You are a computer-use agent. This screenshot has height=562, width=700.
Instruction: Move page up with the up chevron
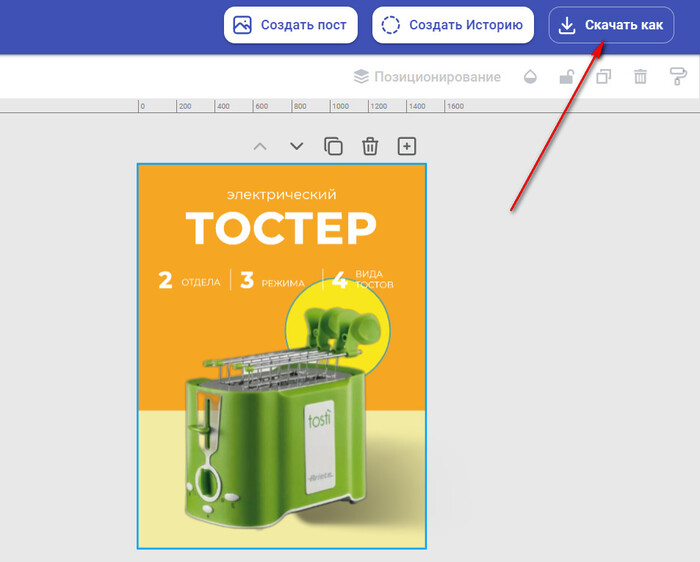pos(260,146)
